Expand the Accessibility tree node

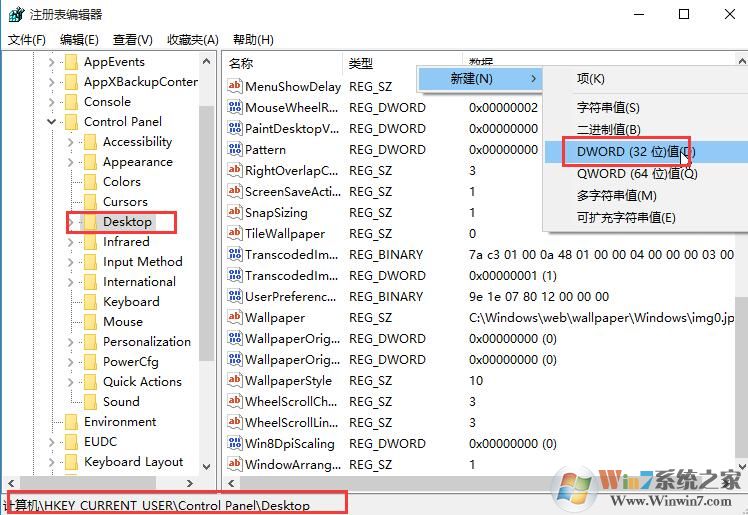(71, 142)
